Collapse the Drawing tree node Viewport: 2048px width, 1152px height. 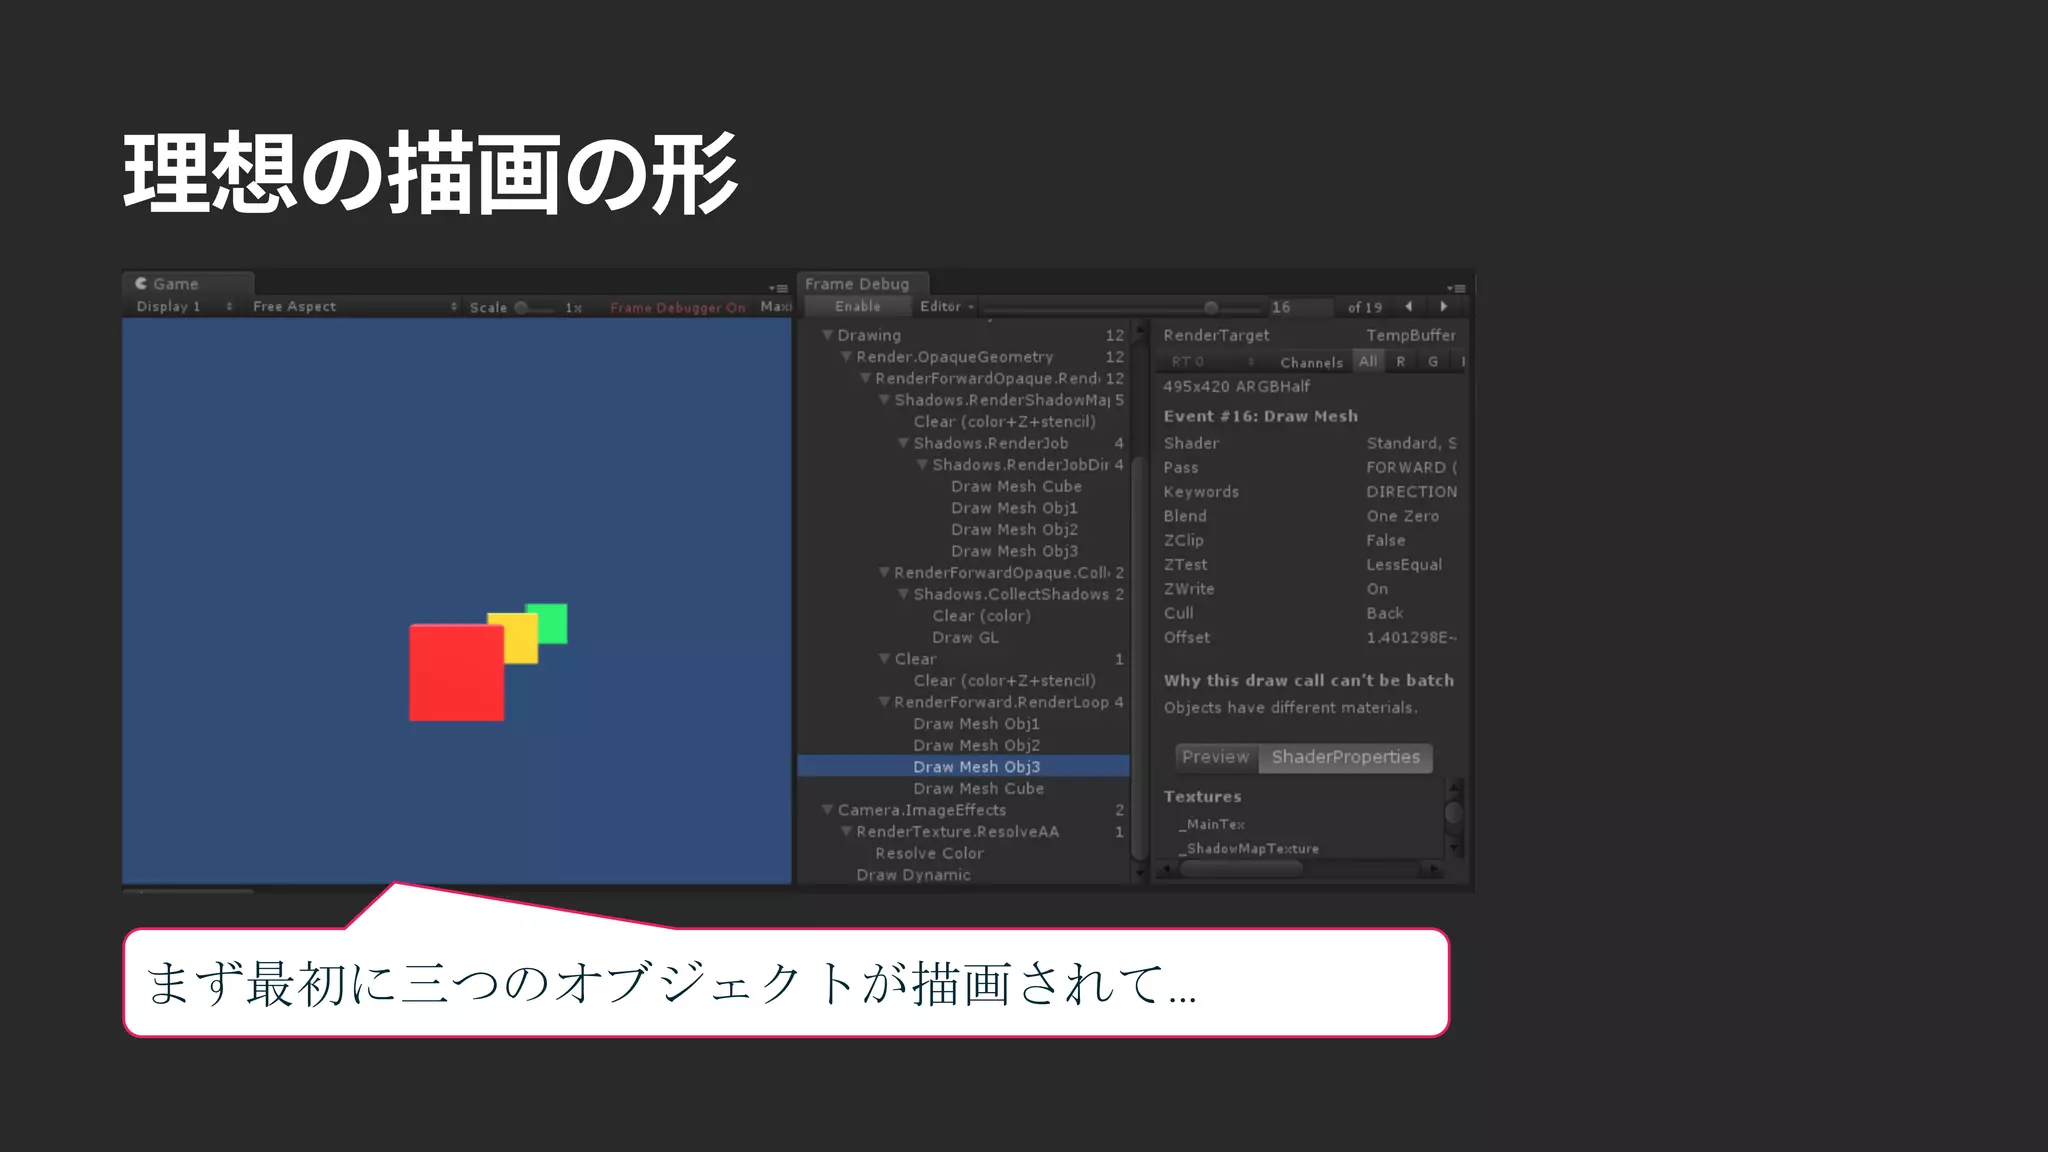click(x=827, y=335)
